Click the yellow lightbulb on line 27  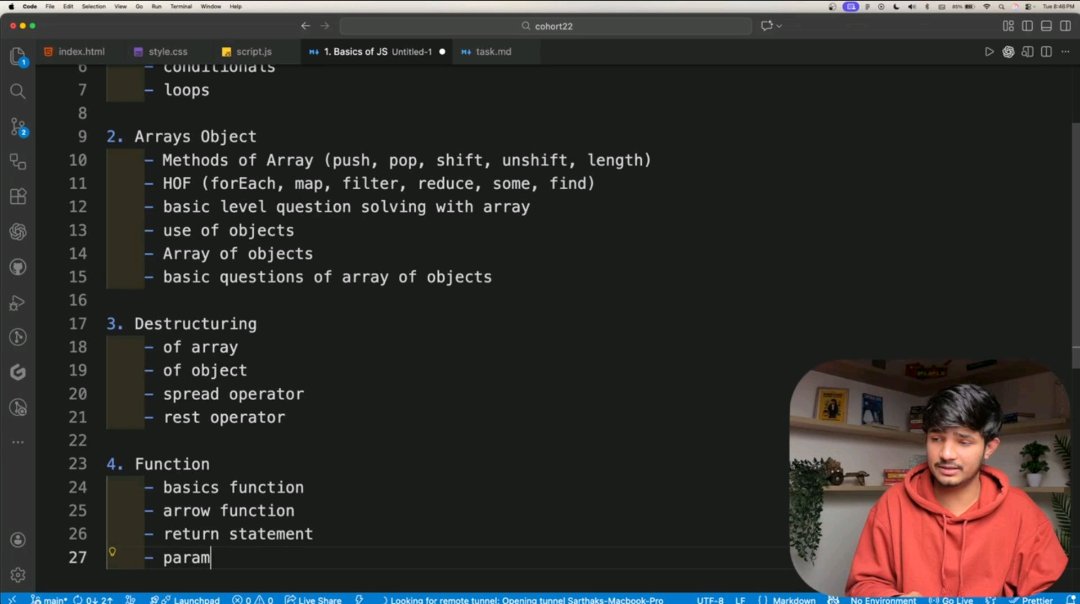(112, 552)
